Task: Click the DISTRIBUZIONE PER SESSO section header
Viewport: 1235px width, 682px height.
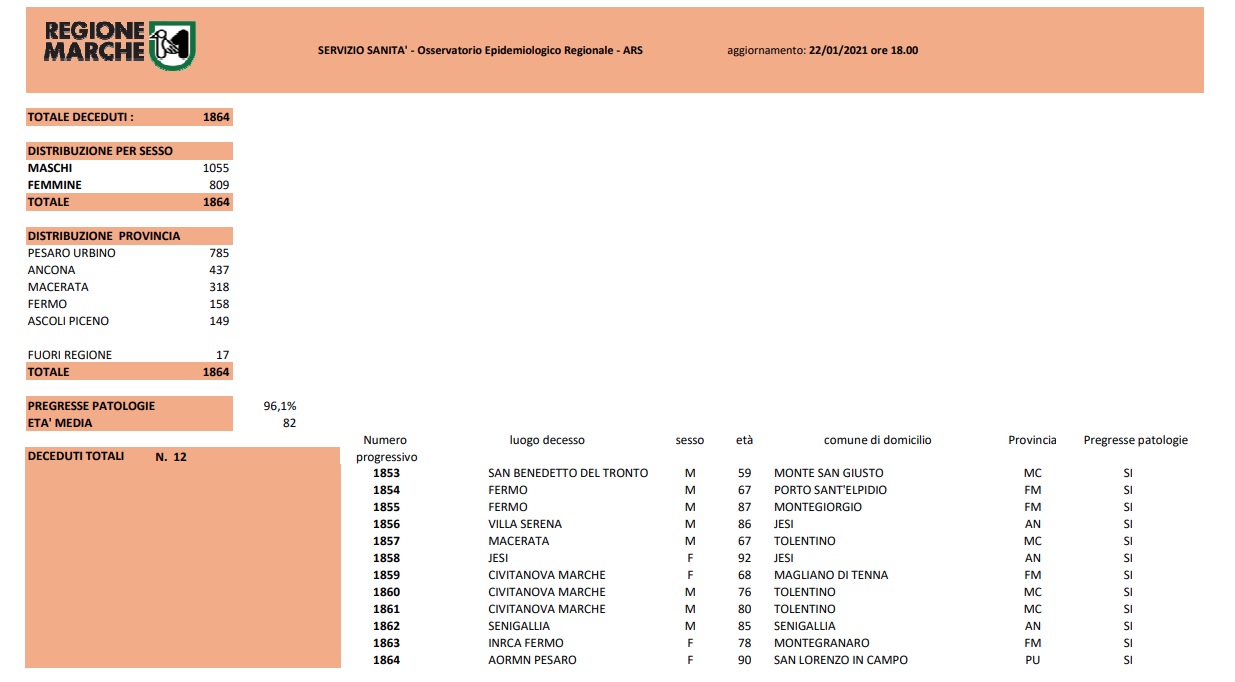Action: pos(100,151)
